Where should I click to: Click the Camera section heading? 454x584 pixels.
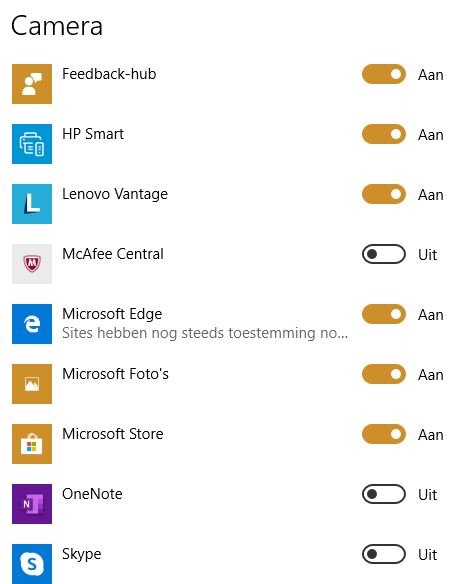point(57,26)
